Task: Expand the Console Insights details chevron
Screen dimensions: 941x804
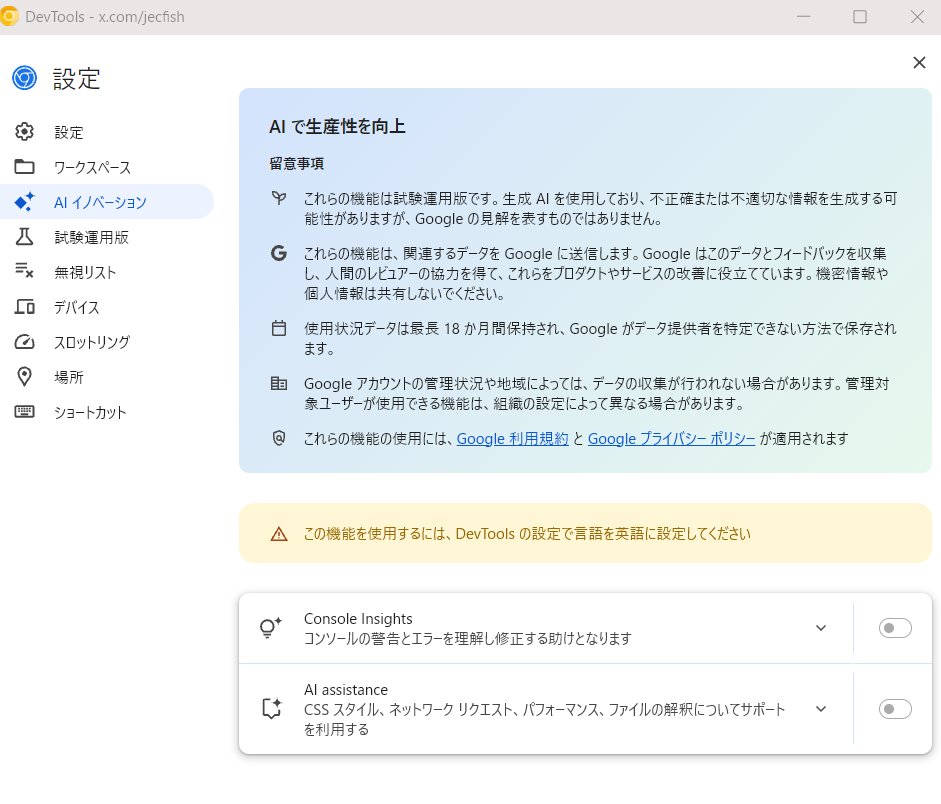Action: (821, 628)
